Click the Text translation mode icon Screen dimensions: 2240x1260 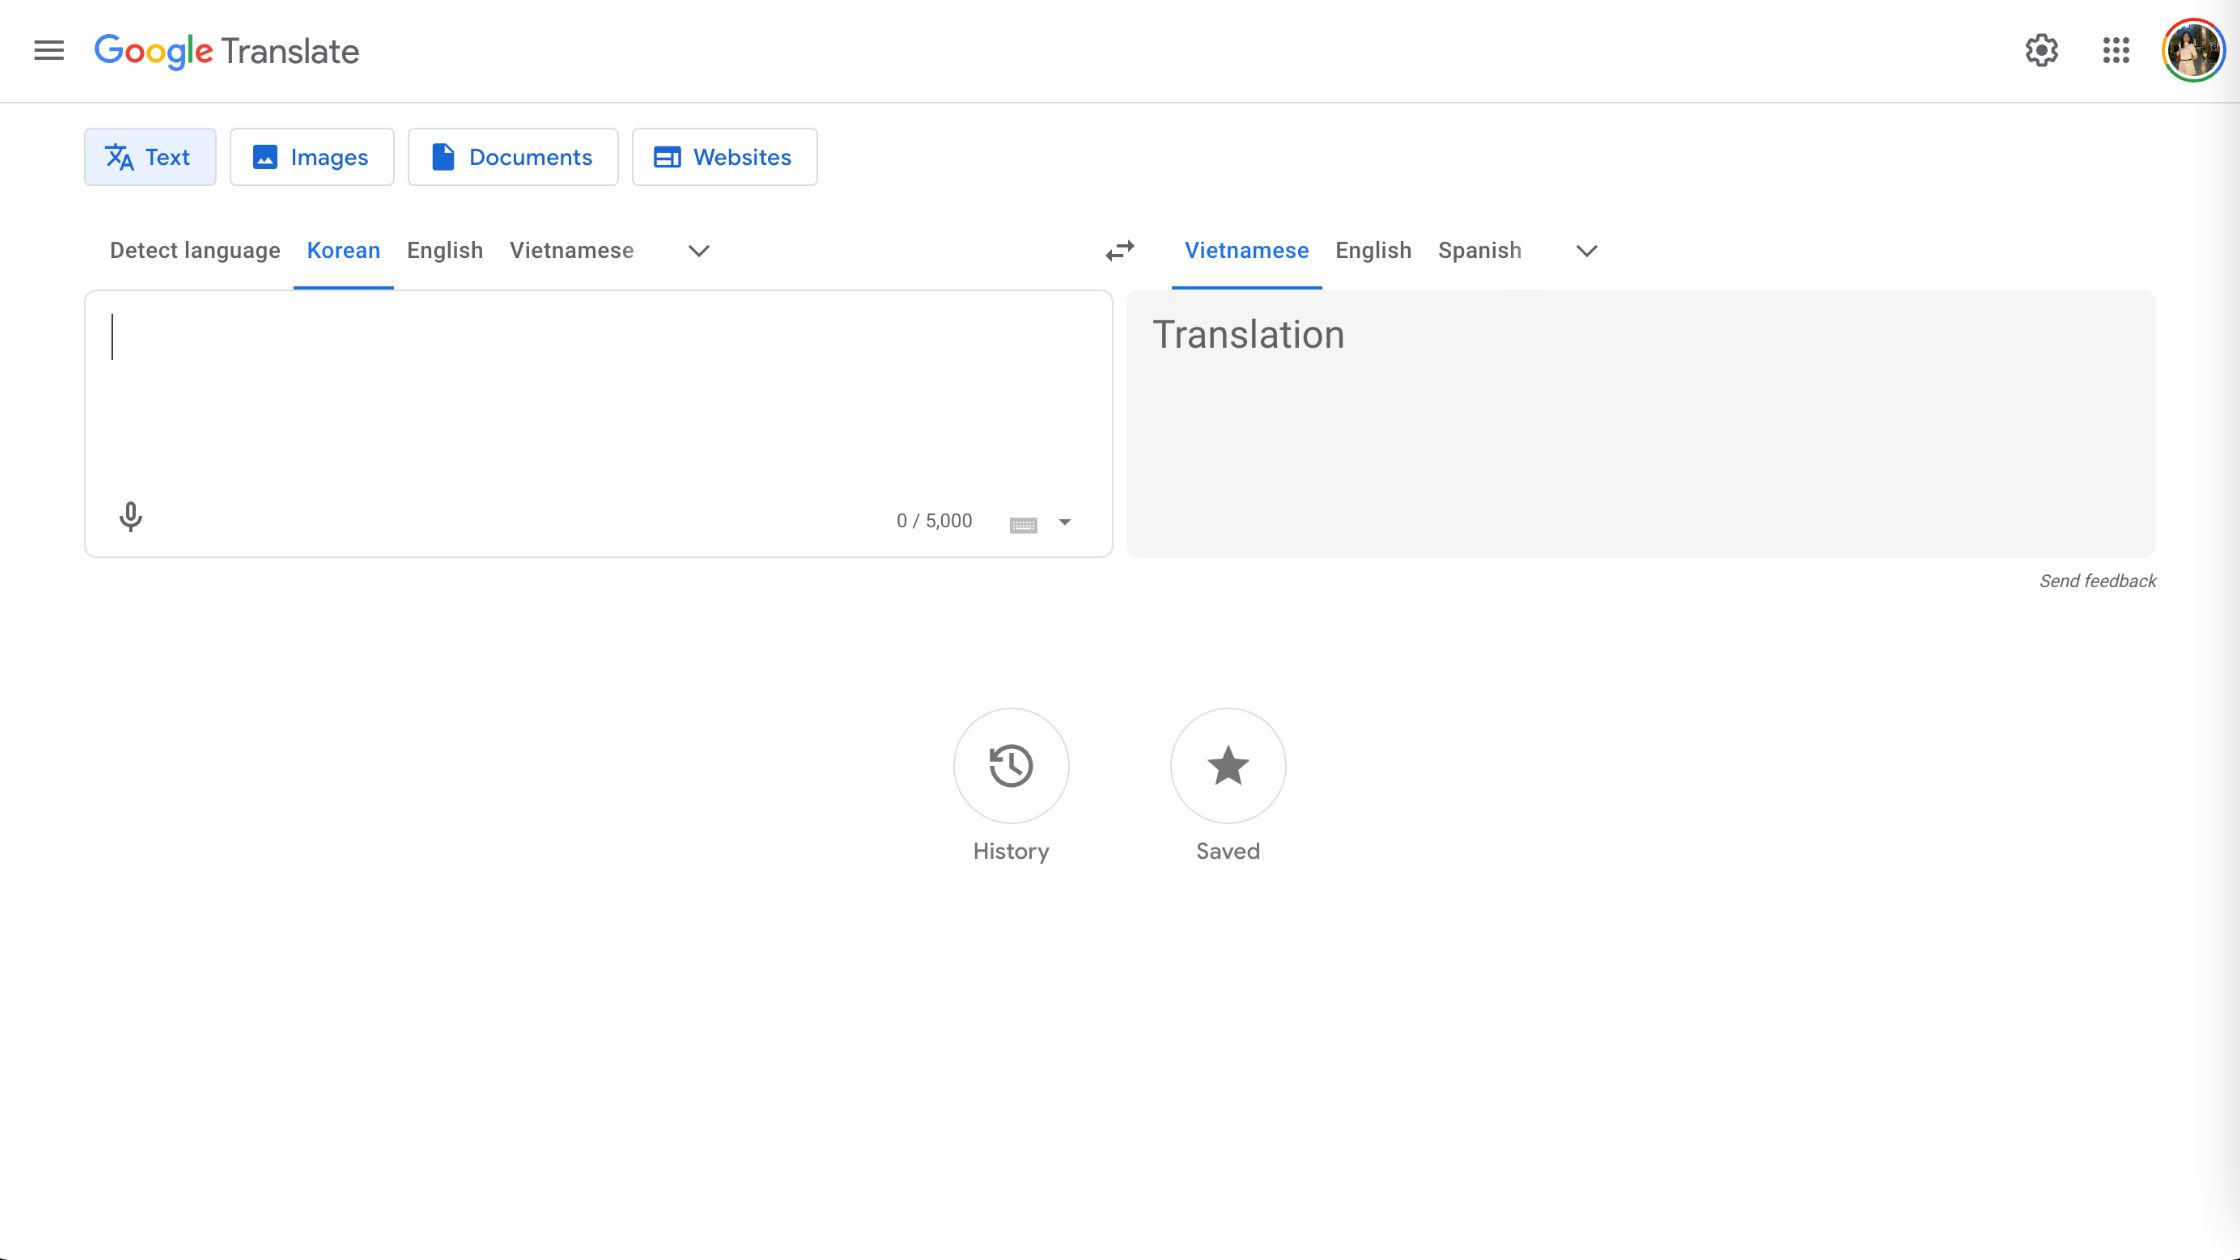(118, 155)
